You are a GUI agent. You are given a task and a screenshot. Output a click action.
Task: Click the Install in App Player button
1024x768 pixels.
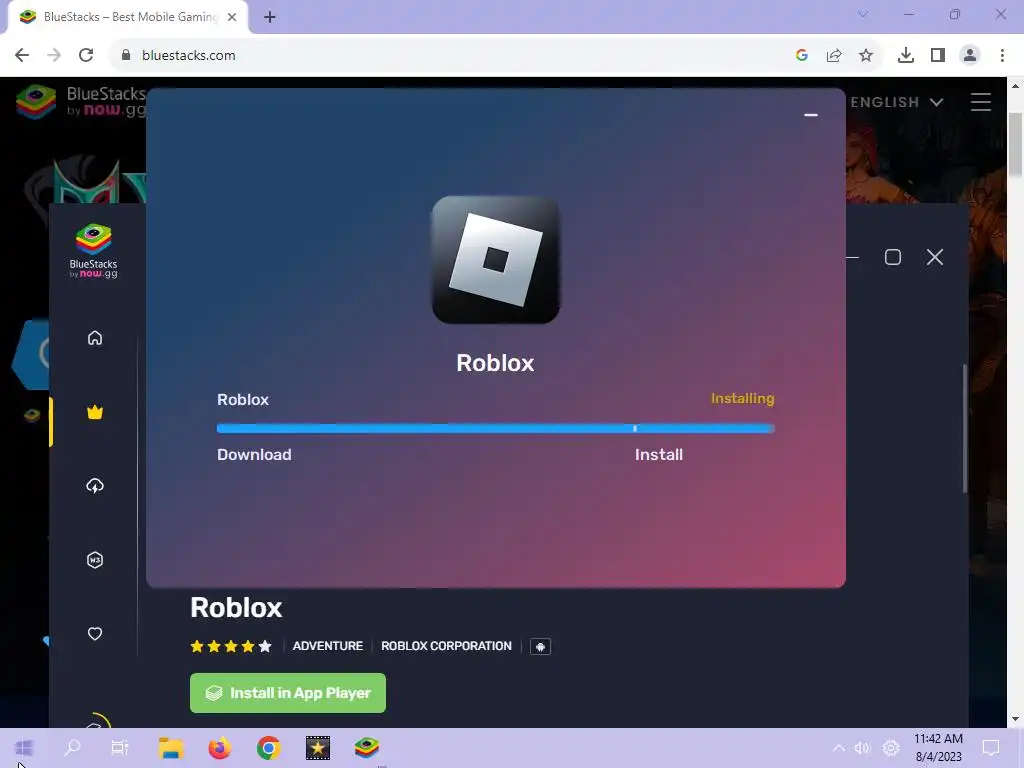click(288, 693)
